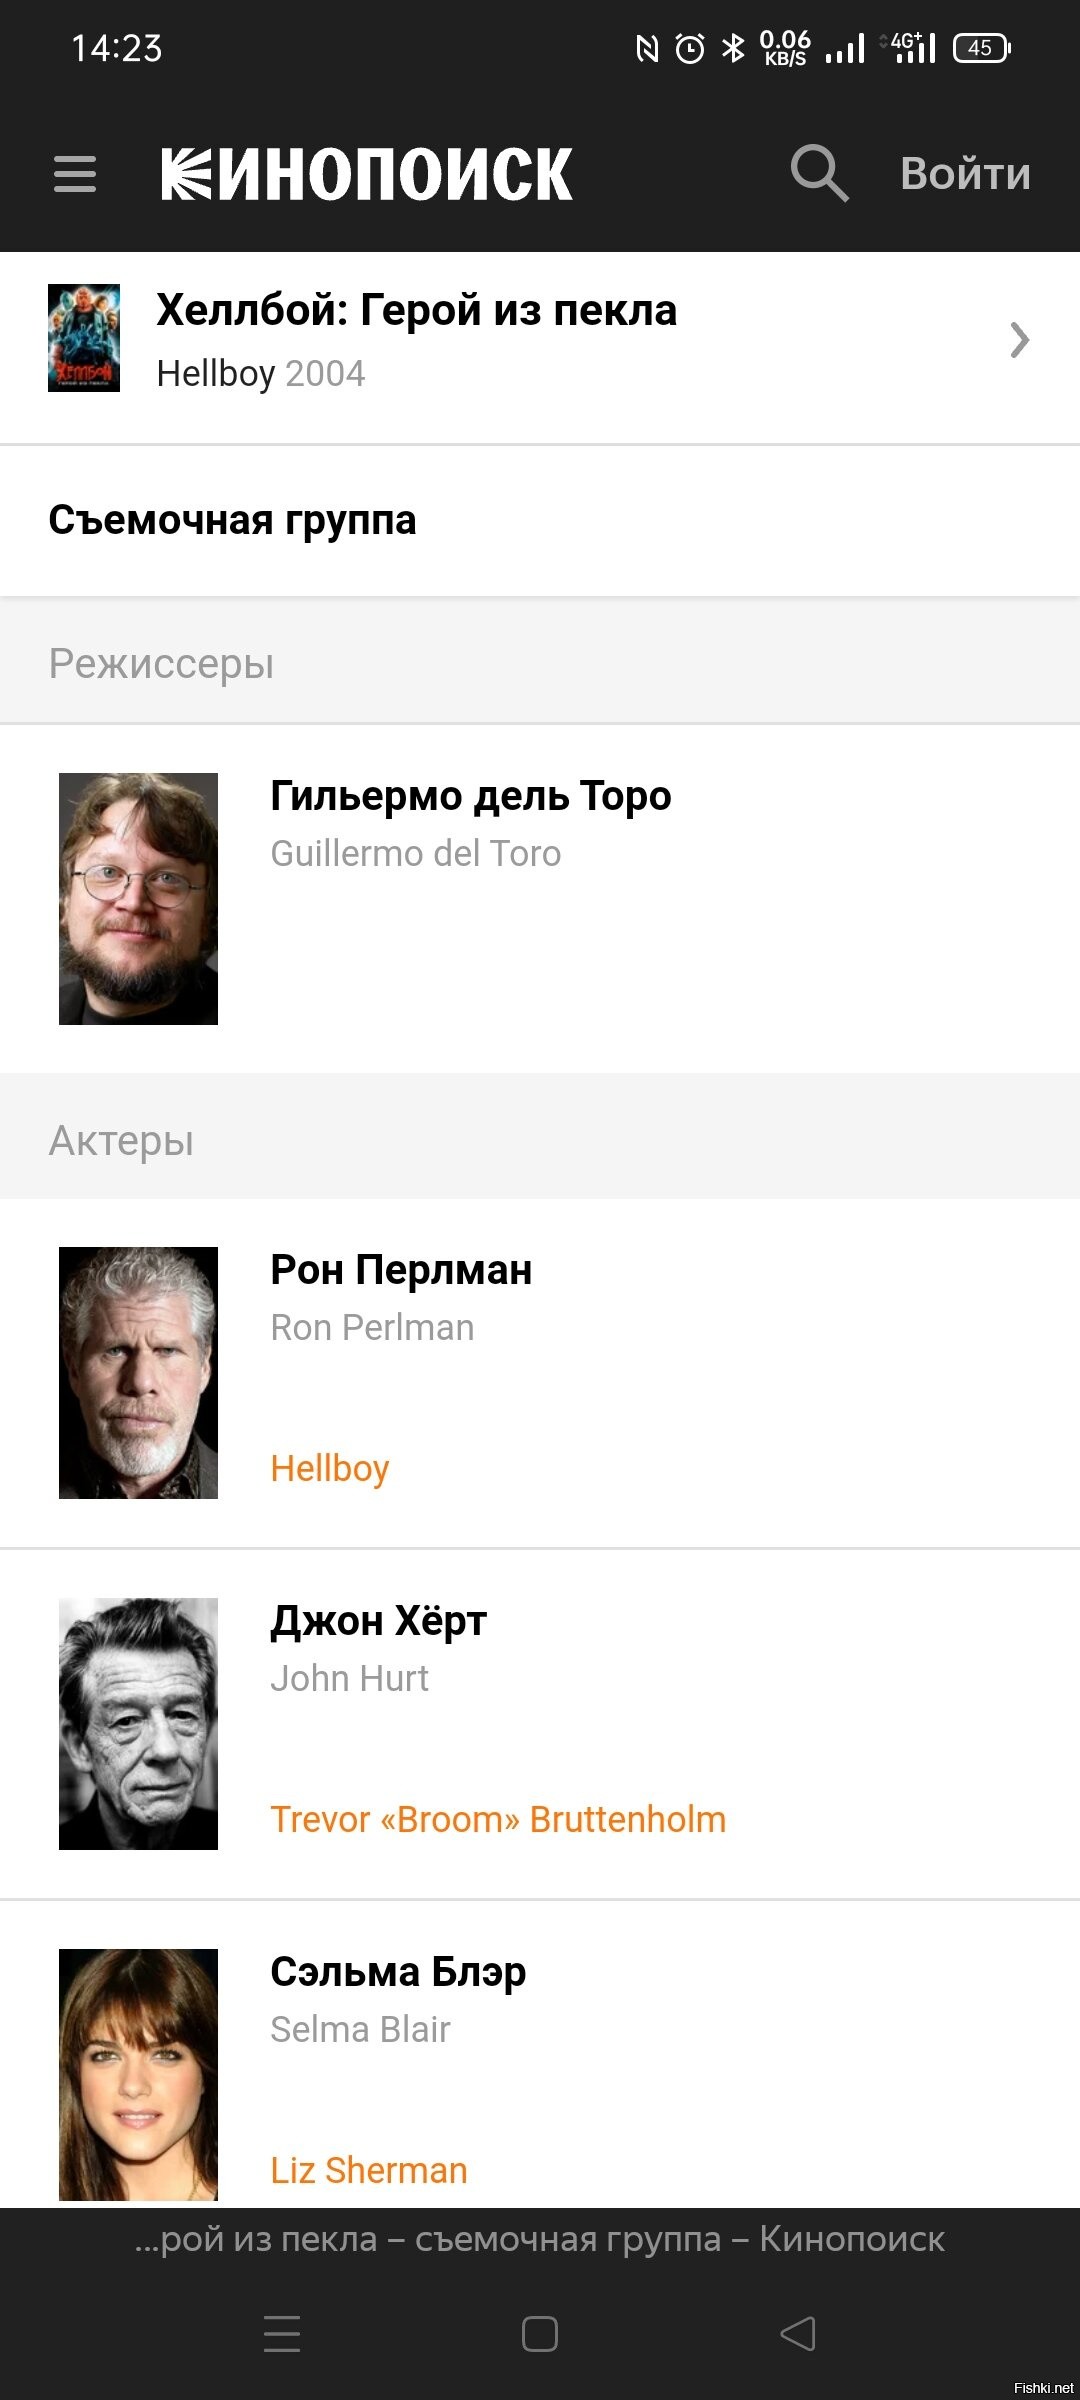Tap the Bluetooth status icon
This screenshot has height=2400, width=1080.
pos(733,48)
